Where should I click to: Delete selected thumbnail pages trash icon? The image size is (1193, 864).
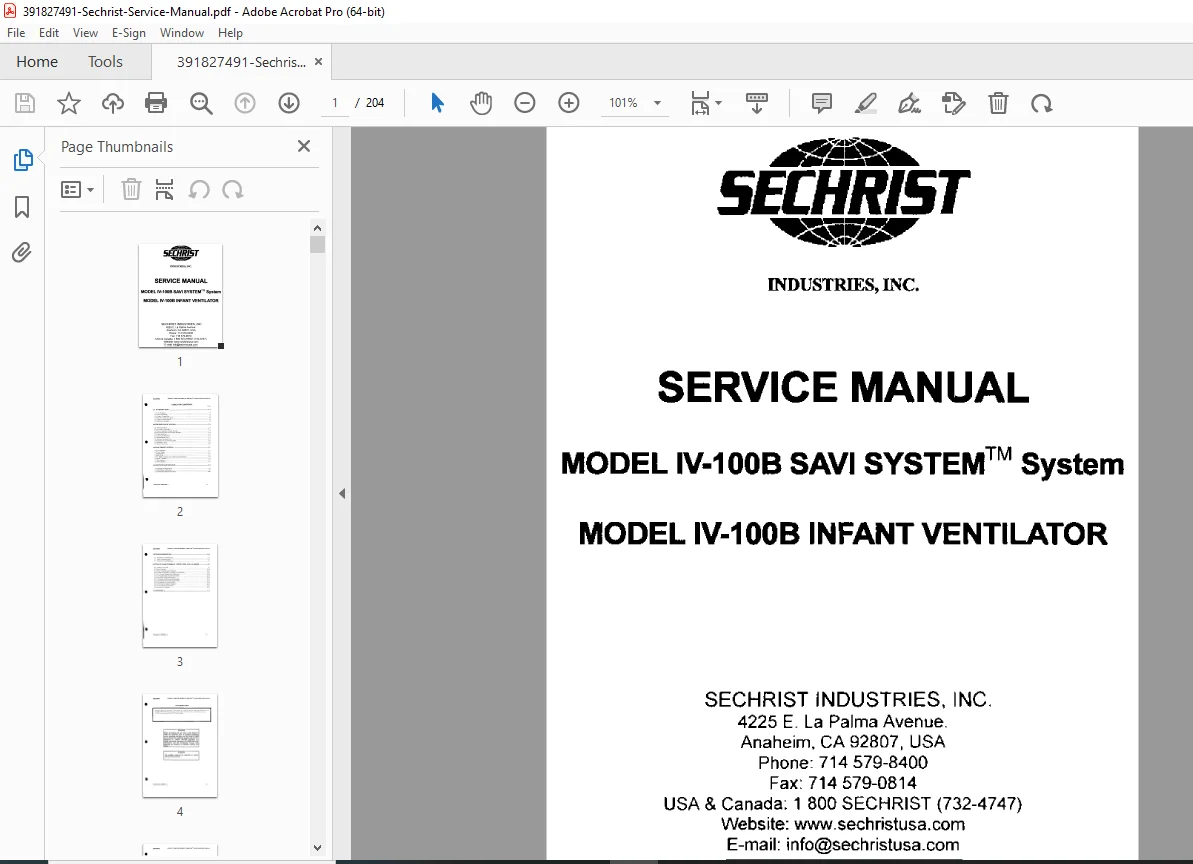(132, 189)
